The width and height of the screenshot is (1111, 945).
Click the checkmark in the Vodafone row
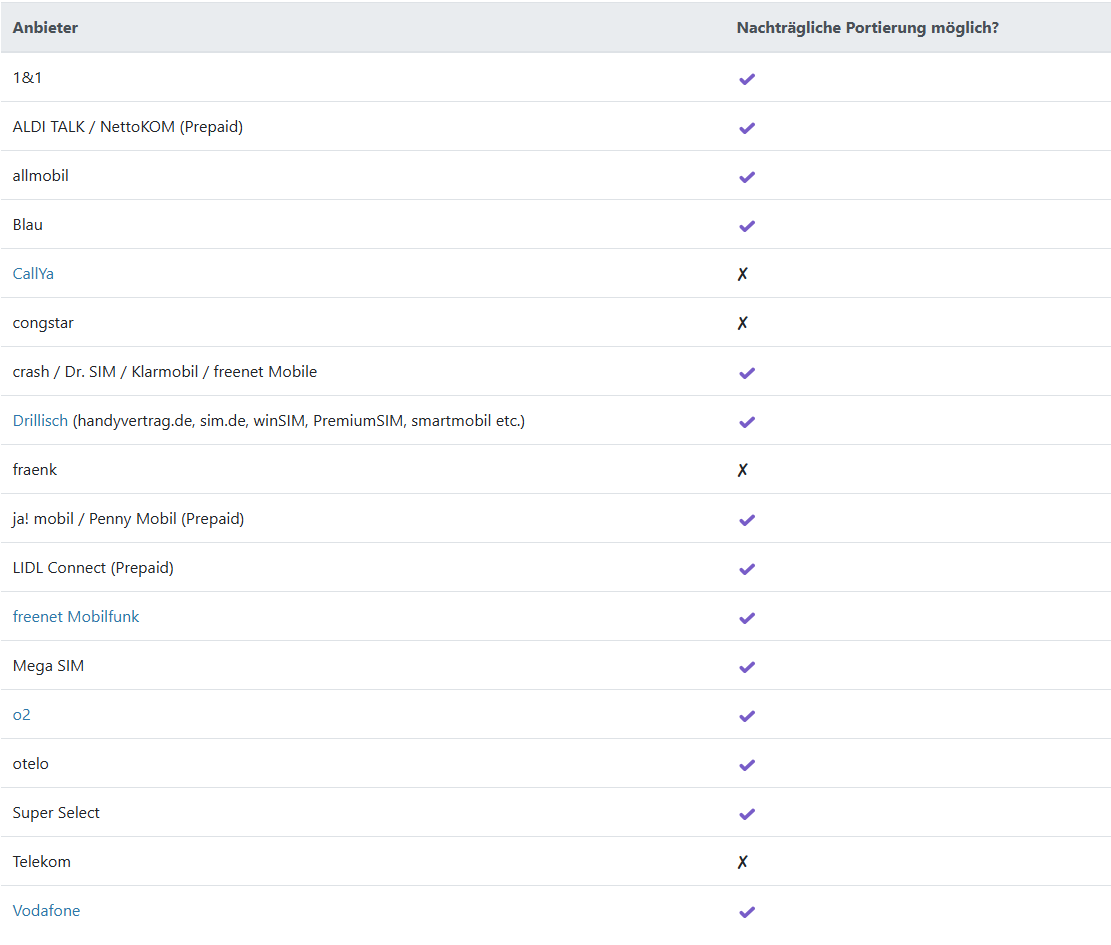click(746, 912)
